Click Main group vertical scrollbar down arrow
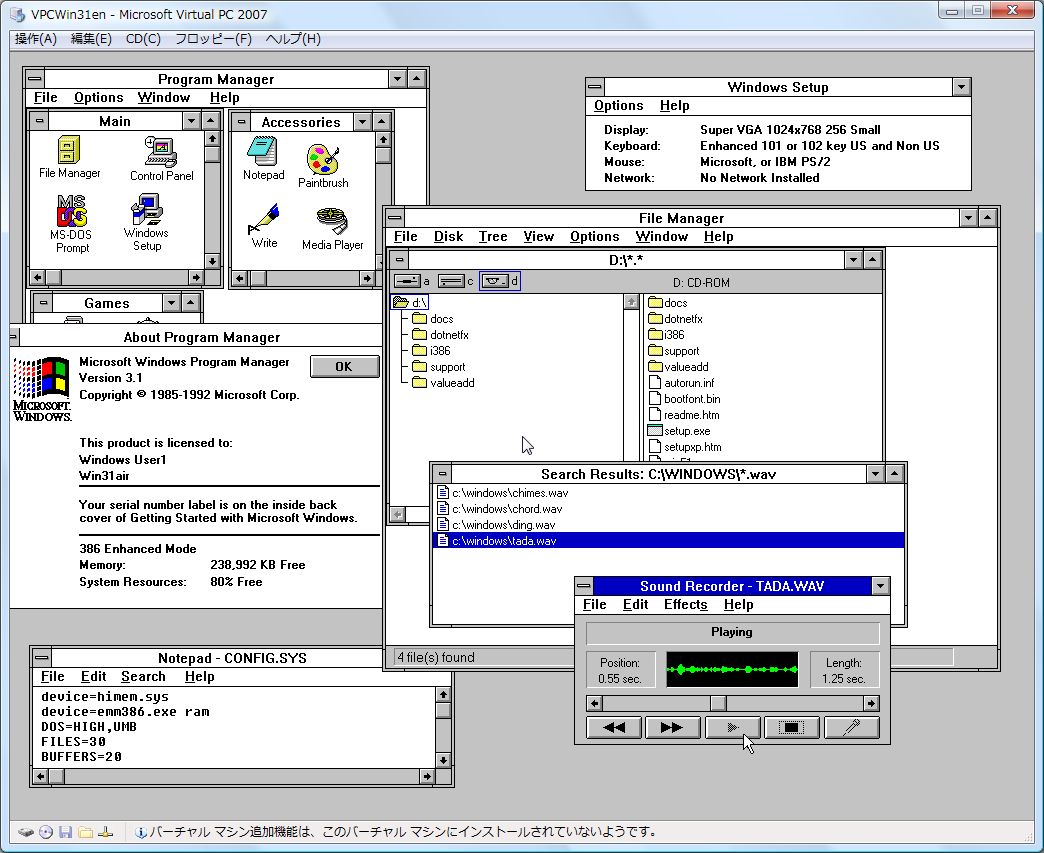 point(212,261)
